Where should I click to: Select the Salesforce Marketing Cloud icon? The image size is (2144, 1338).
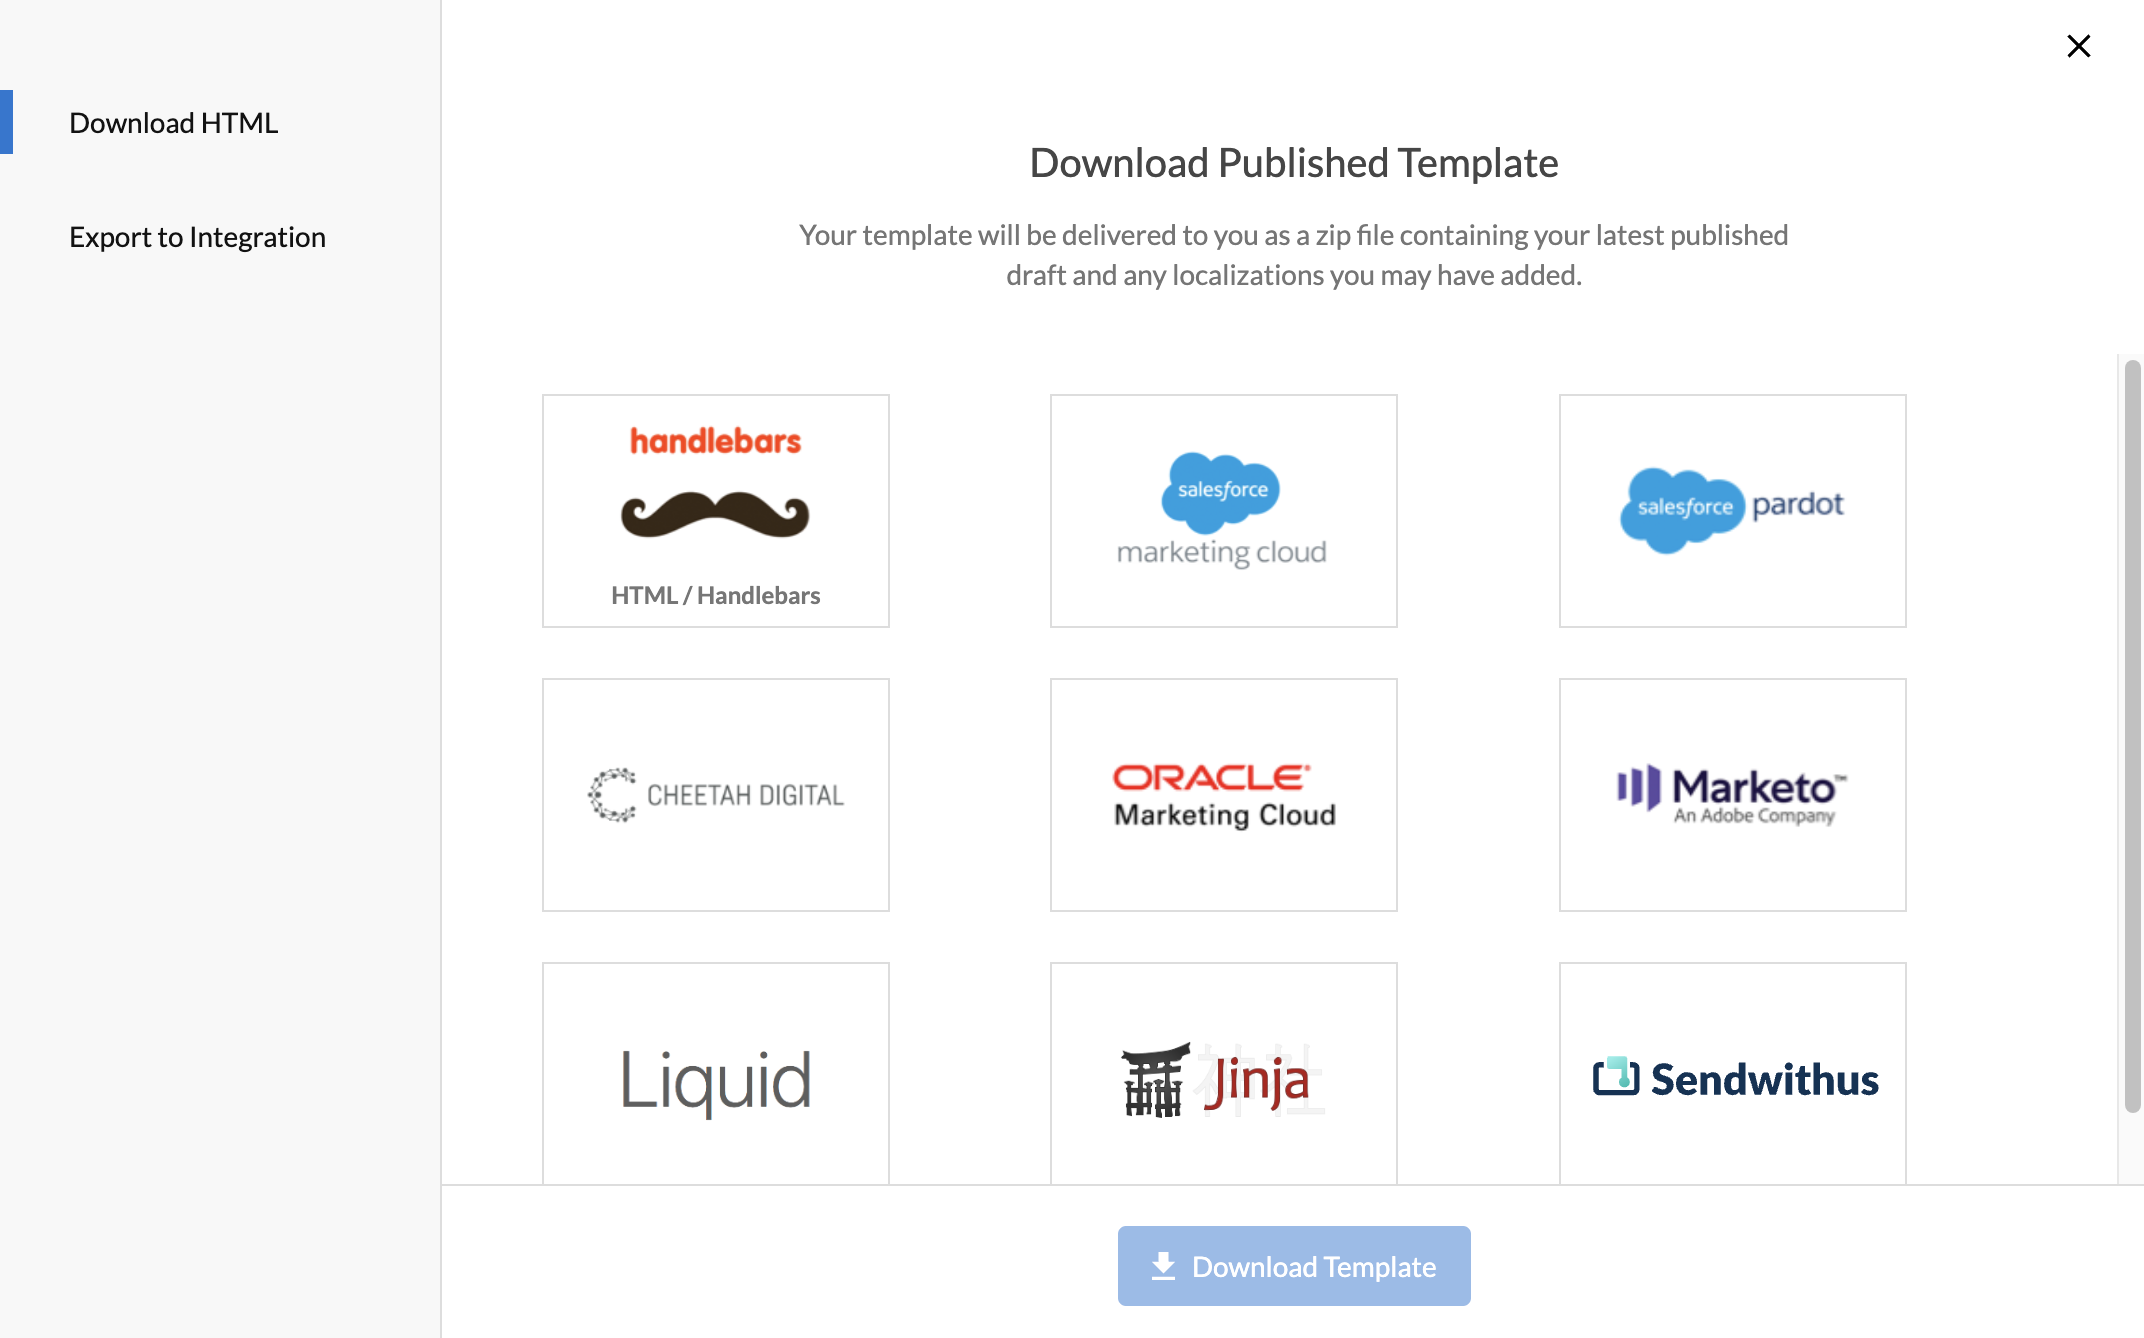point(1222,509)
